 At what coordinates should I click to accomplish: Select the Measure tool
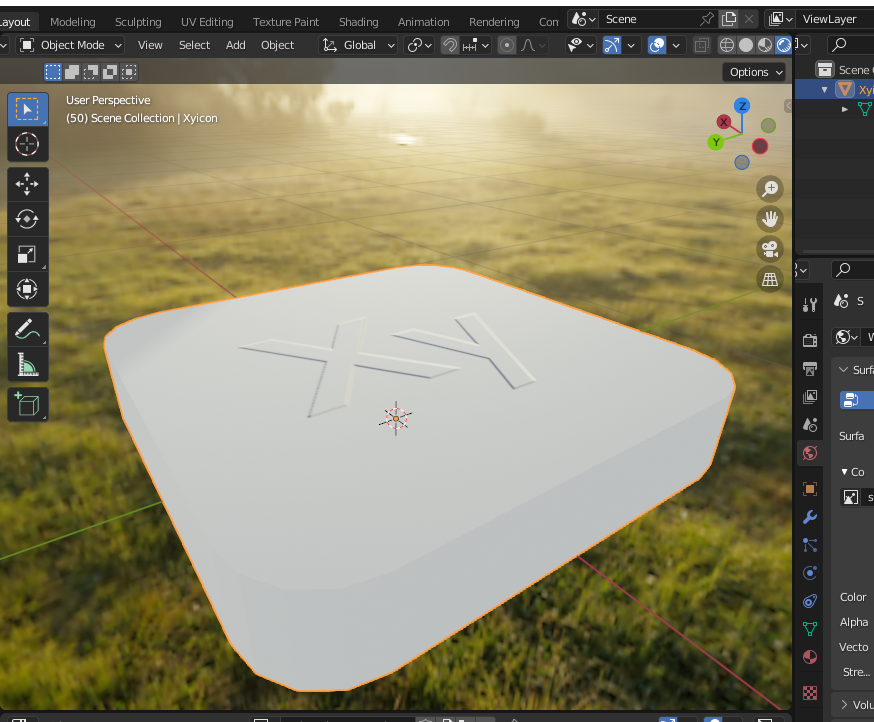click(28, 364)
